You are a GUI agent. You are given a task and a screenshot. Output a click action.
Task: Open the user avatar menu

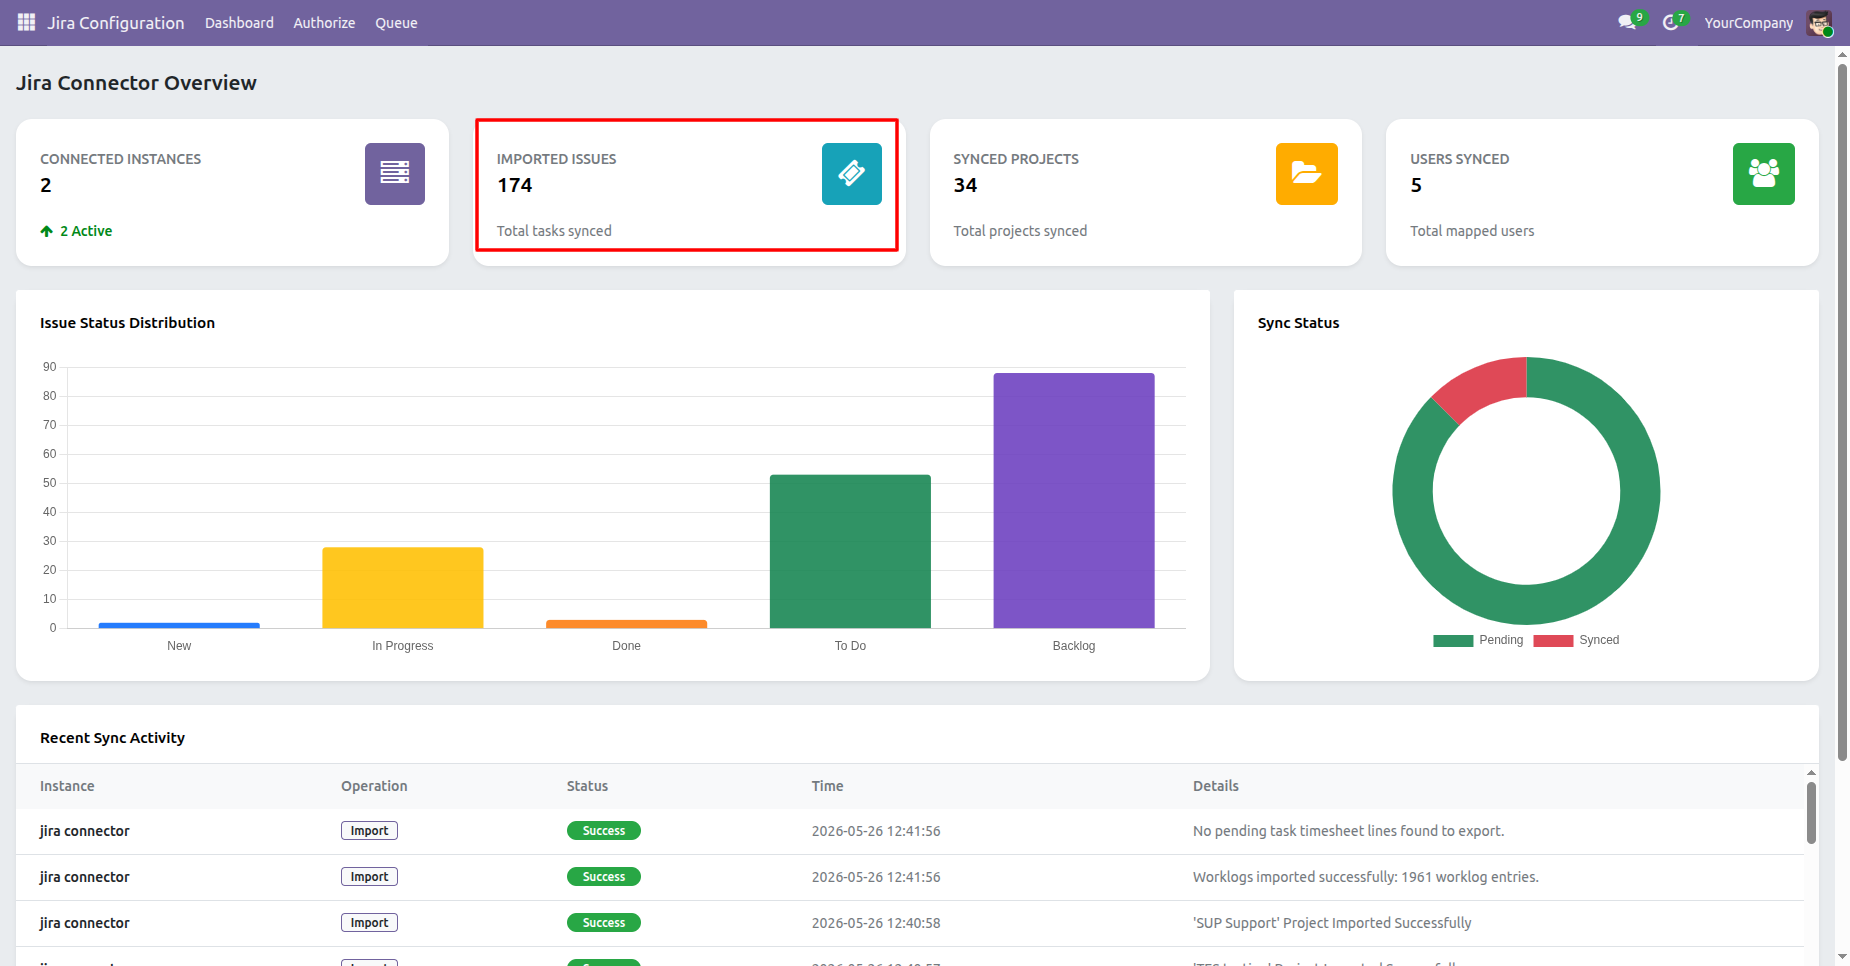coord(1819,23)
